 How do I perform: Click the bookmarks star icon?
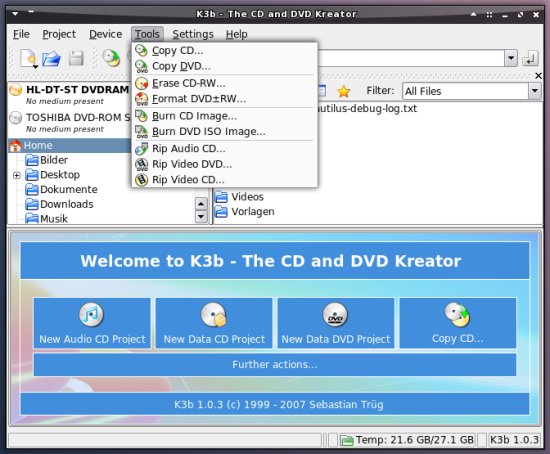pyautogui.click(x=343, y=91)
